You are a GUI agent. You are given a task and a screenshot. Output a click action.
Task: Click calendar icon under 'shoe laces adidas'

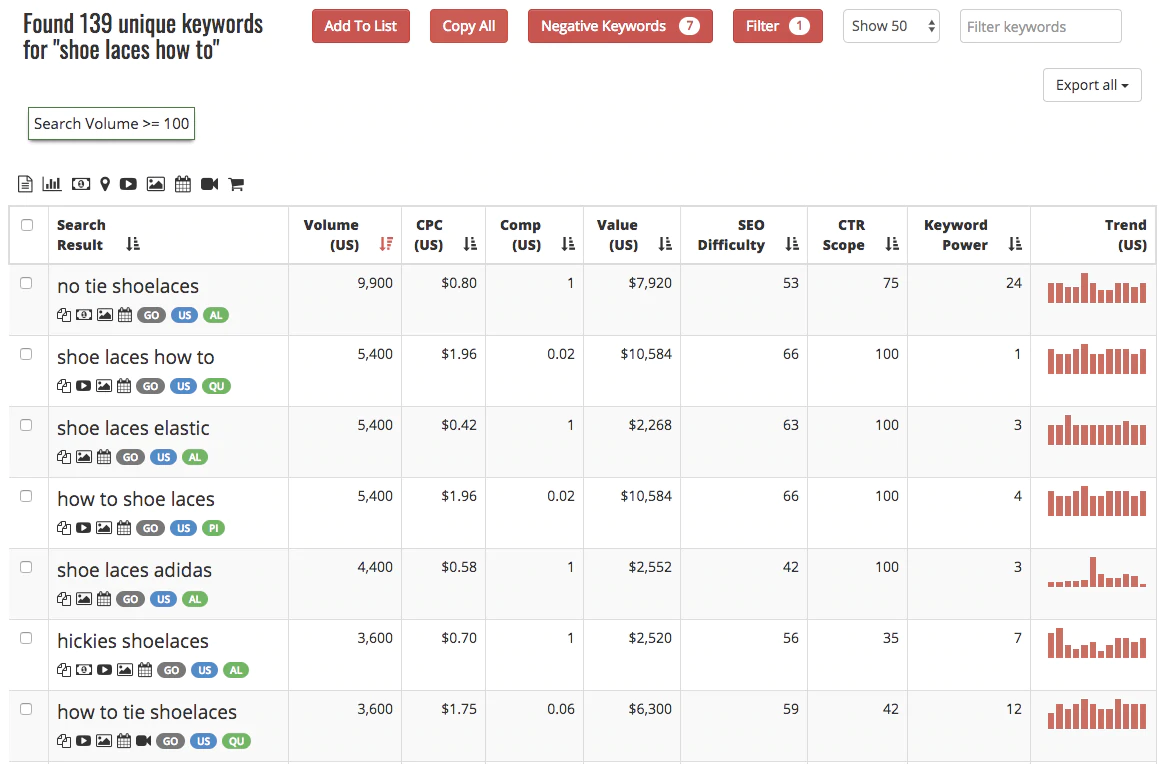pyautogui.click(x=104, y=599)
